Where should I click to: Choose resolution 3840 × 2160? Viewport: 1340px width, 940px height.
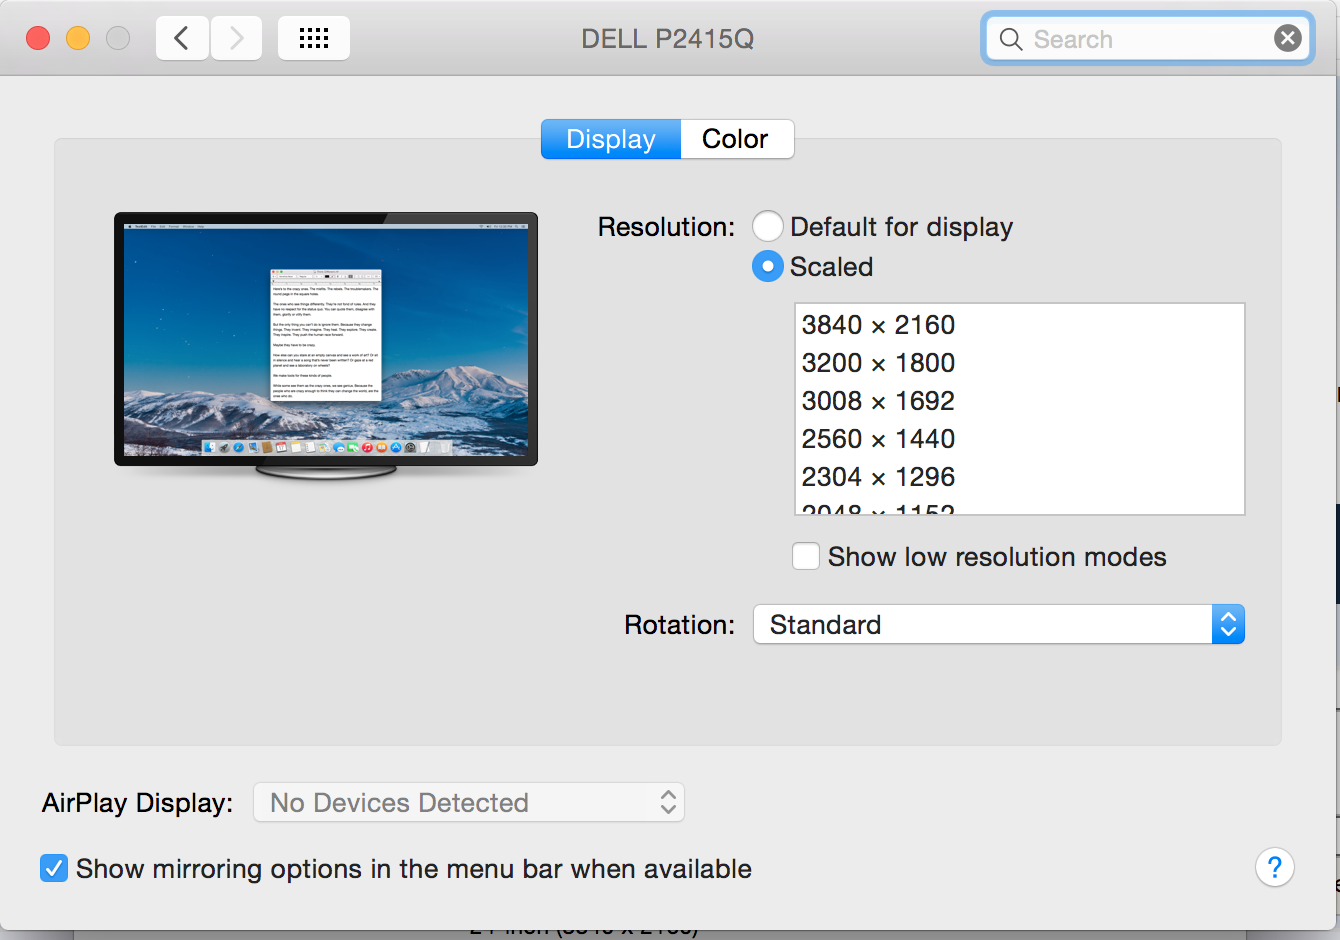pos(1020,325)
